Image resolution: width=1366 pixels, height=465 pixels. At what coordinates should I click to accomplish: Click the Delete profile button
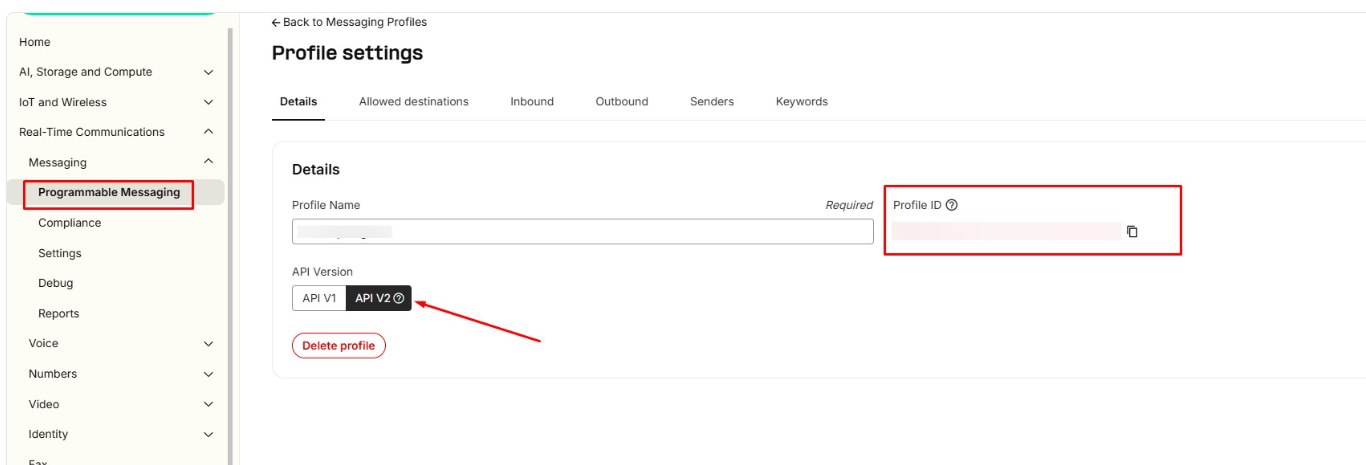tap(338, 346)
